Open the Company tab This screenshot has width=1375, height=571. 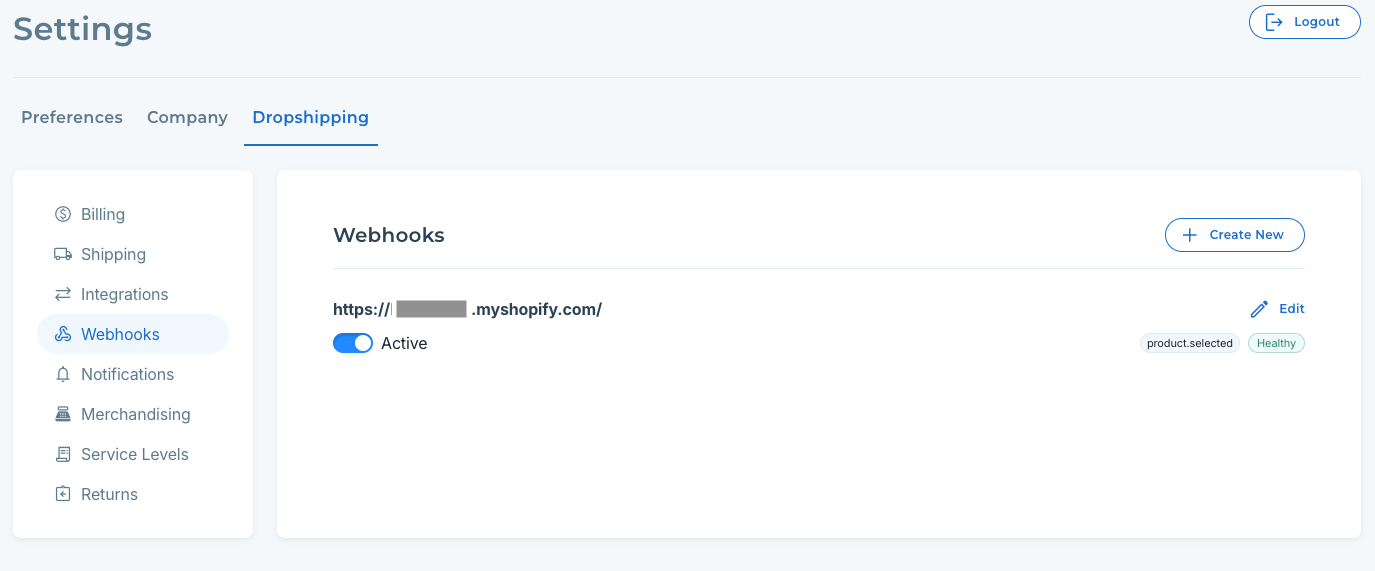point(187,117)
